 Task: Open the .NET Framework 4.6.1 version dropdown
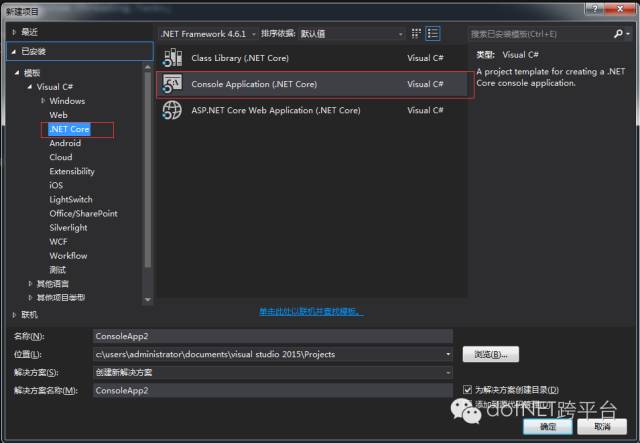(x=208, y=34)
